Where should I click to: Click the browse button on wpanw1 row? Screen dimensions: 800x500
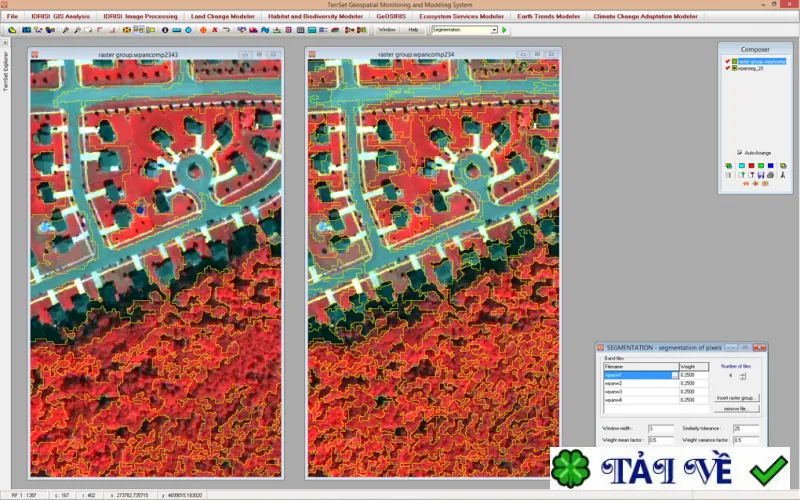(675, 375)
